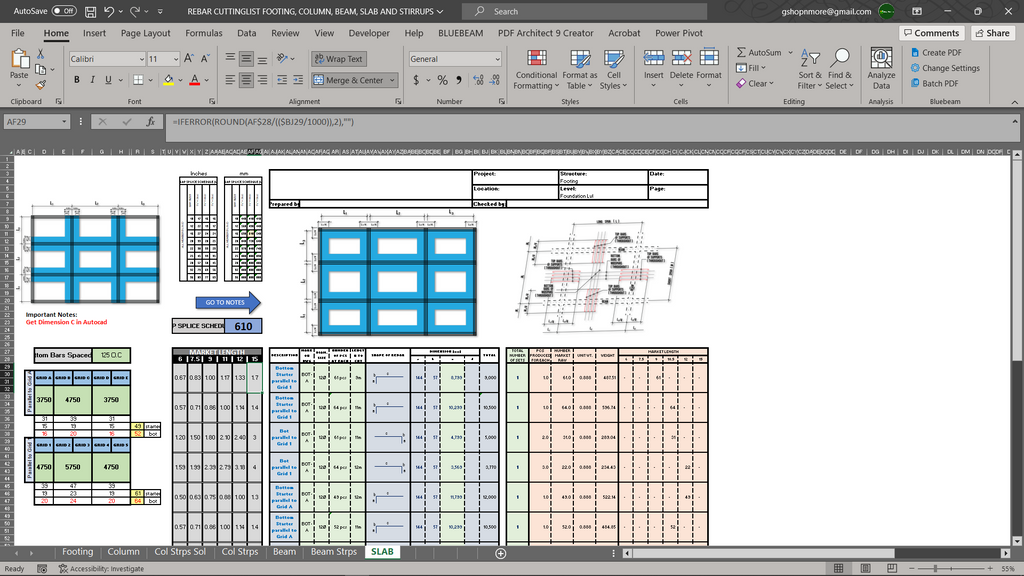Click the Redo arrow icon
1024x576 pixels.
[135, 11]
